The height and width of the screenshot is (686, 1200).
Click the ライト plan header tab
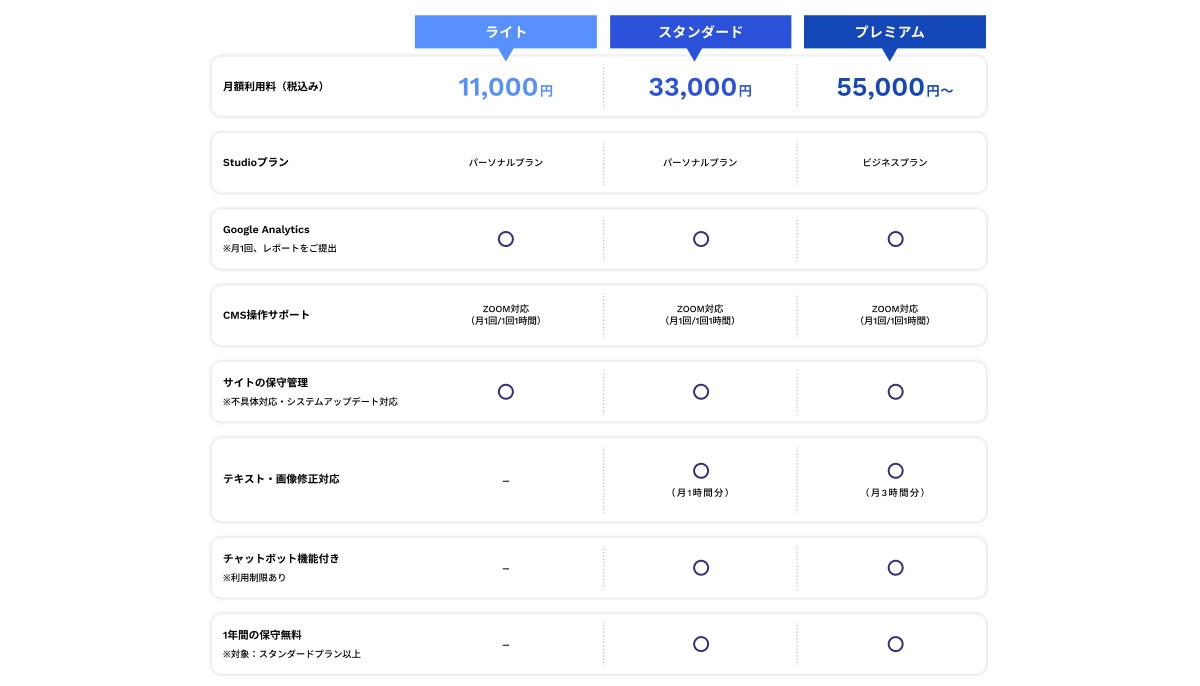click(505, 32)
